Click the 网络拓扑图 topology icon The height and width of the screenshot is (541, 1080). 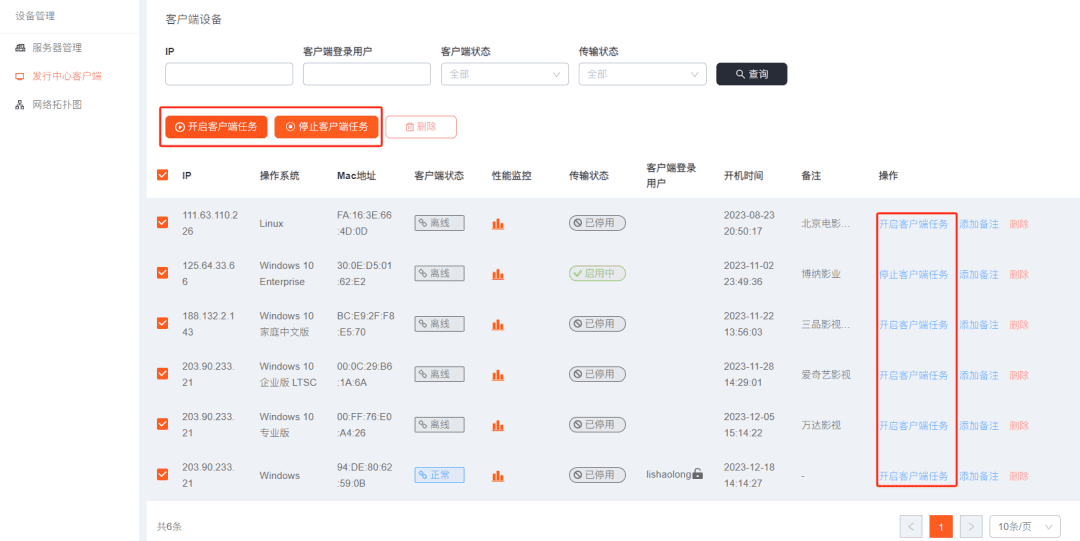pos(20,105)
